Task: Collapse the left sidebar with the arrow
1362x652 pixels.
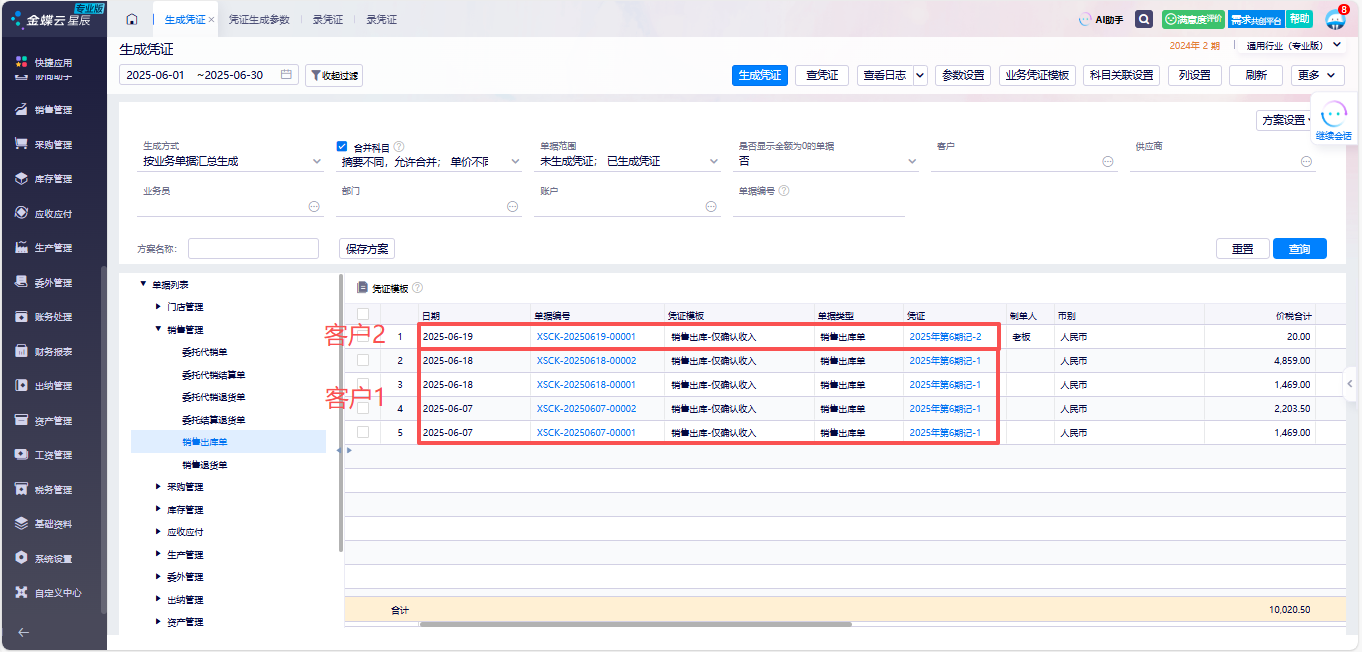Action: 24,632
